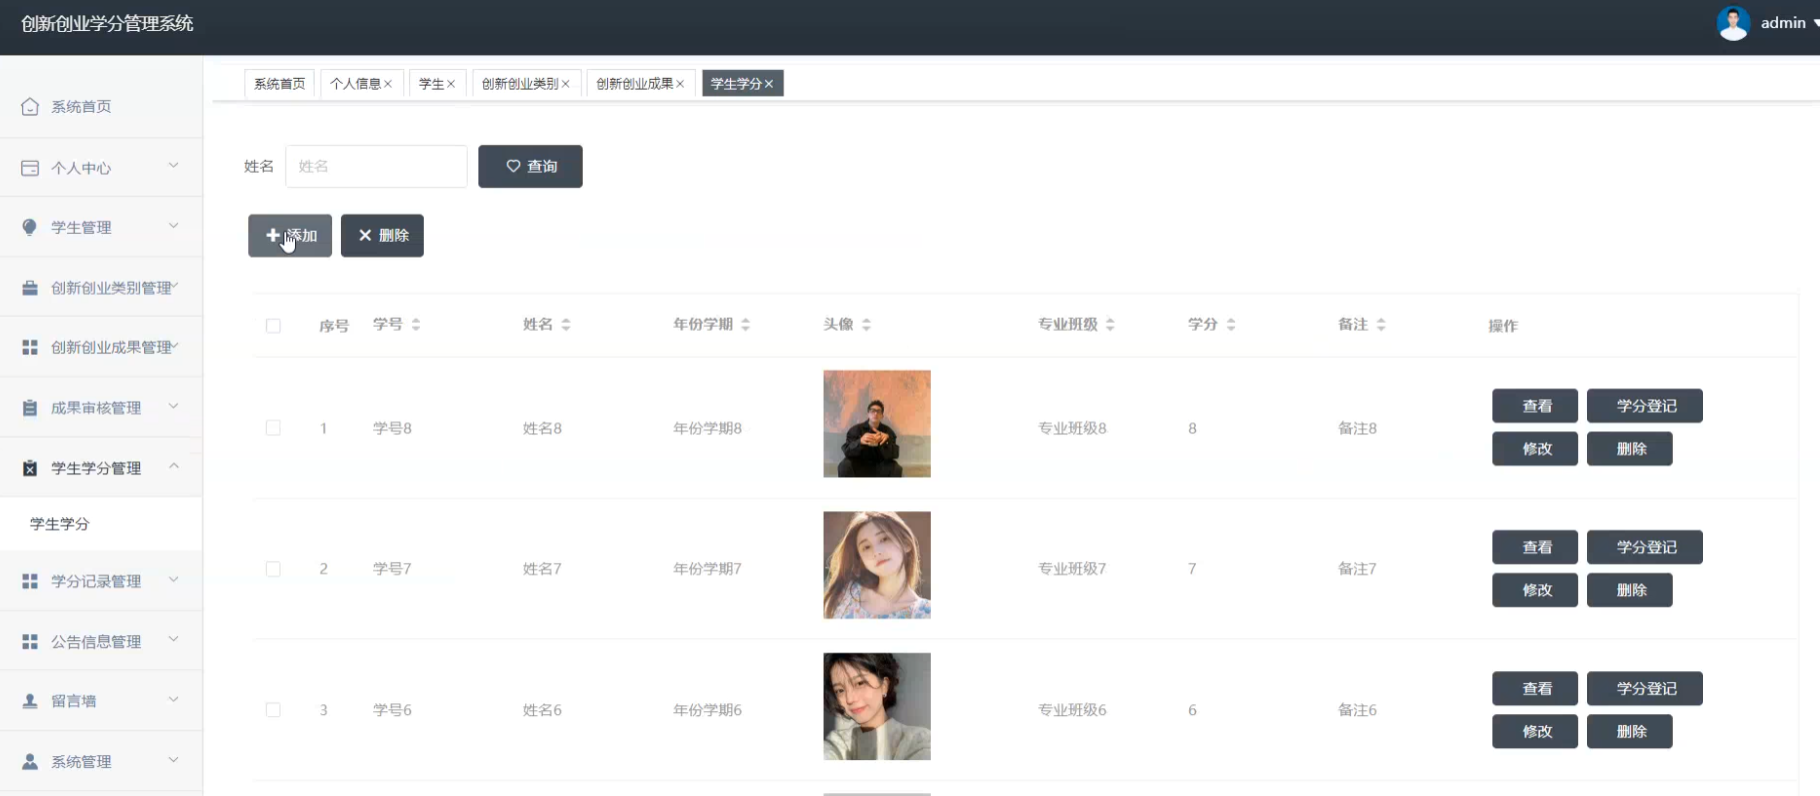Click 删除 in the 姓名8 row
1820x796 pixels.
click(1630, 449)
